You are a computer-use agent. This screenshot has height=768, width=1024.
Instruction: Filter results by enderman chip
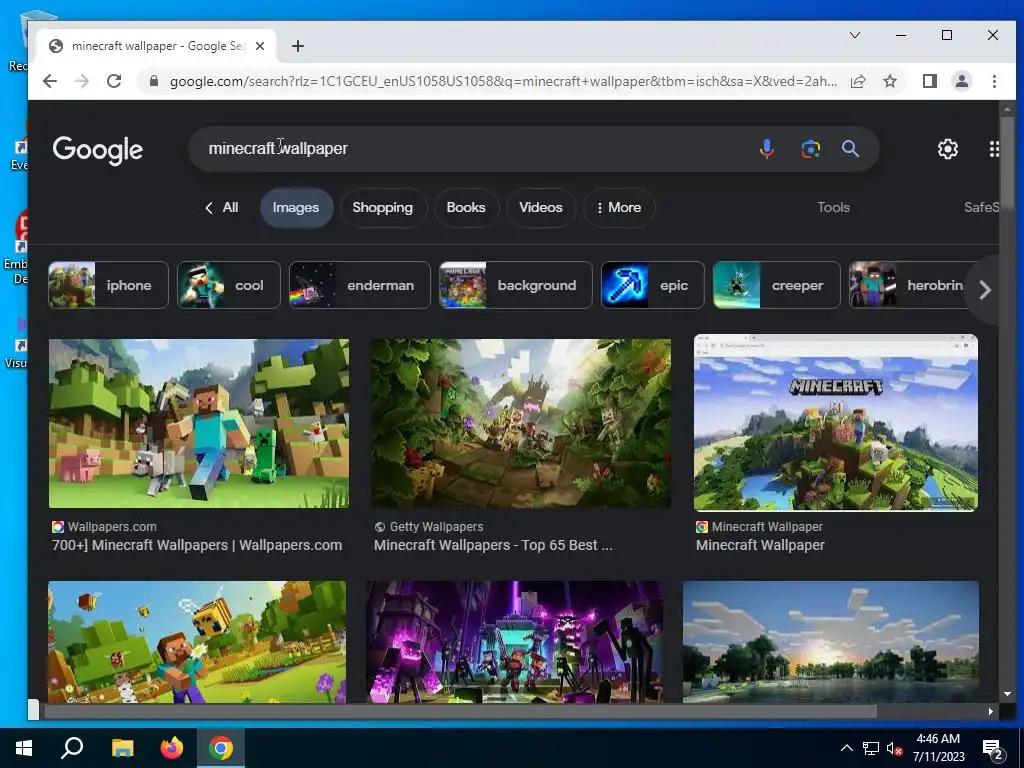[x=360, y=285]
